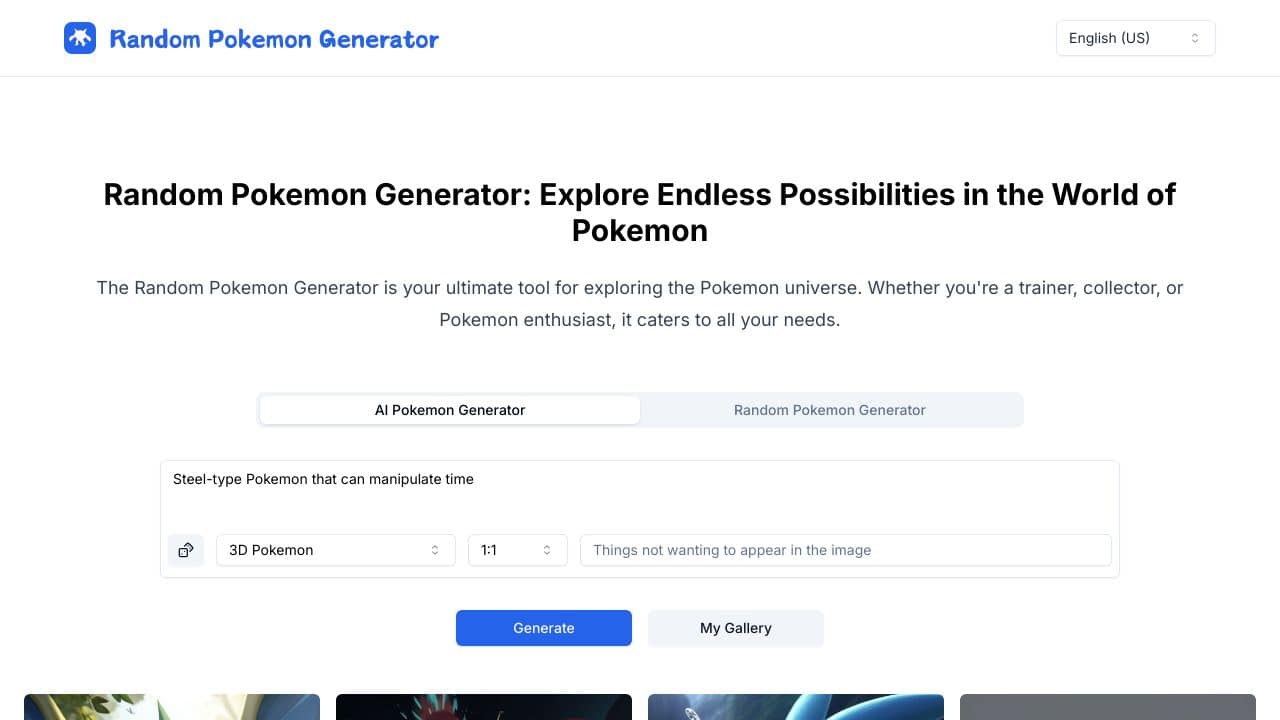Screen dimensions: 1280x720
Task: Open the English (US) language dropdown
Action: click(x=1135, y=38)
